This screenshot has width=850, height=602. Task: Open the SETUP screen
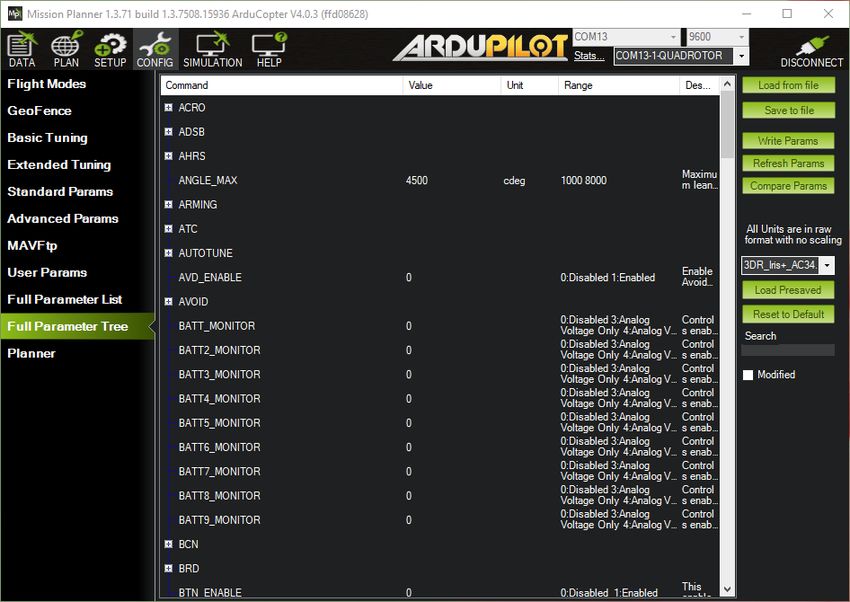[110, 50]
